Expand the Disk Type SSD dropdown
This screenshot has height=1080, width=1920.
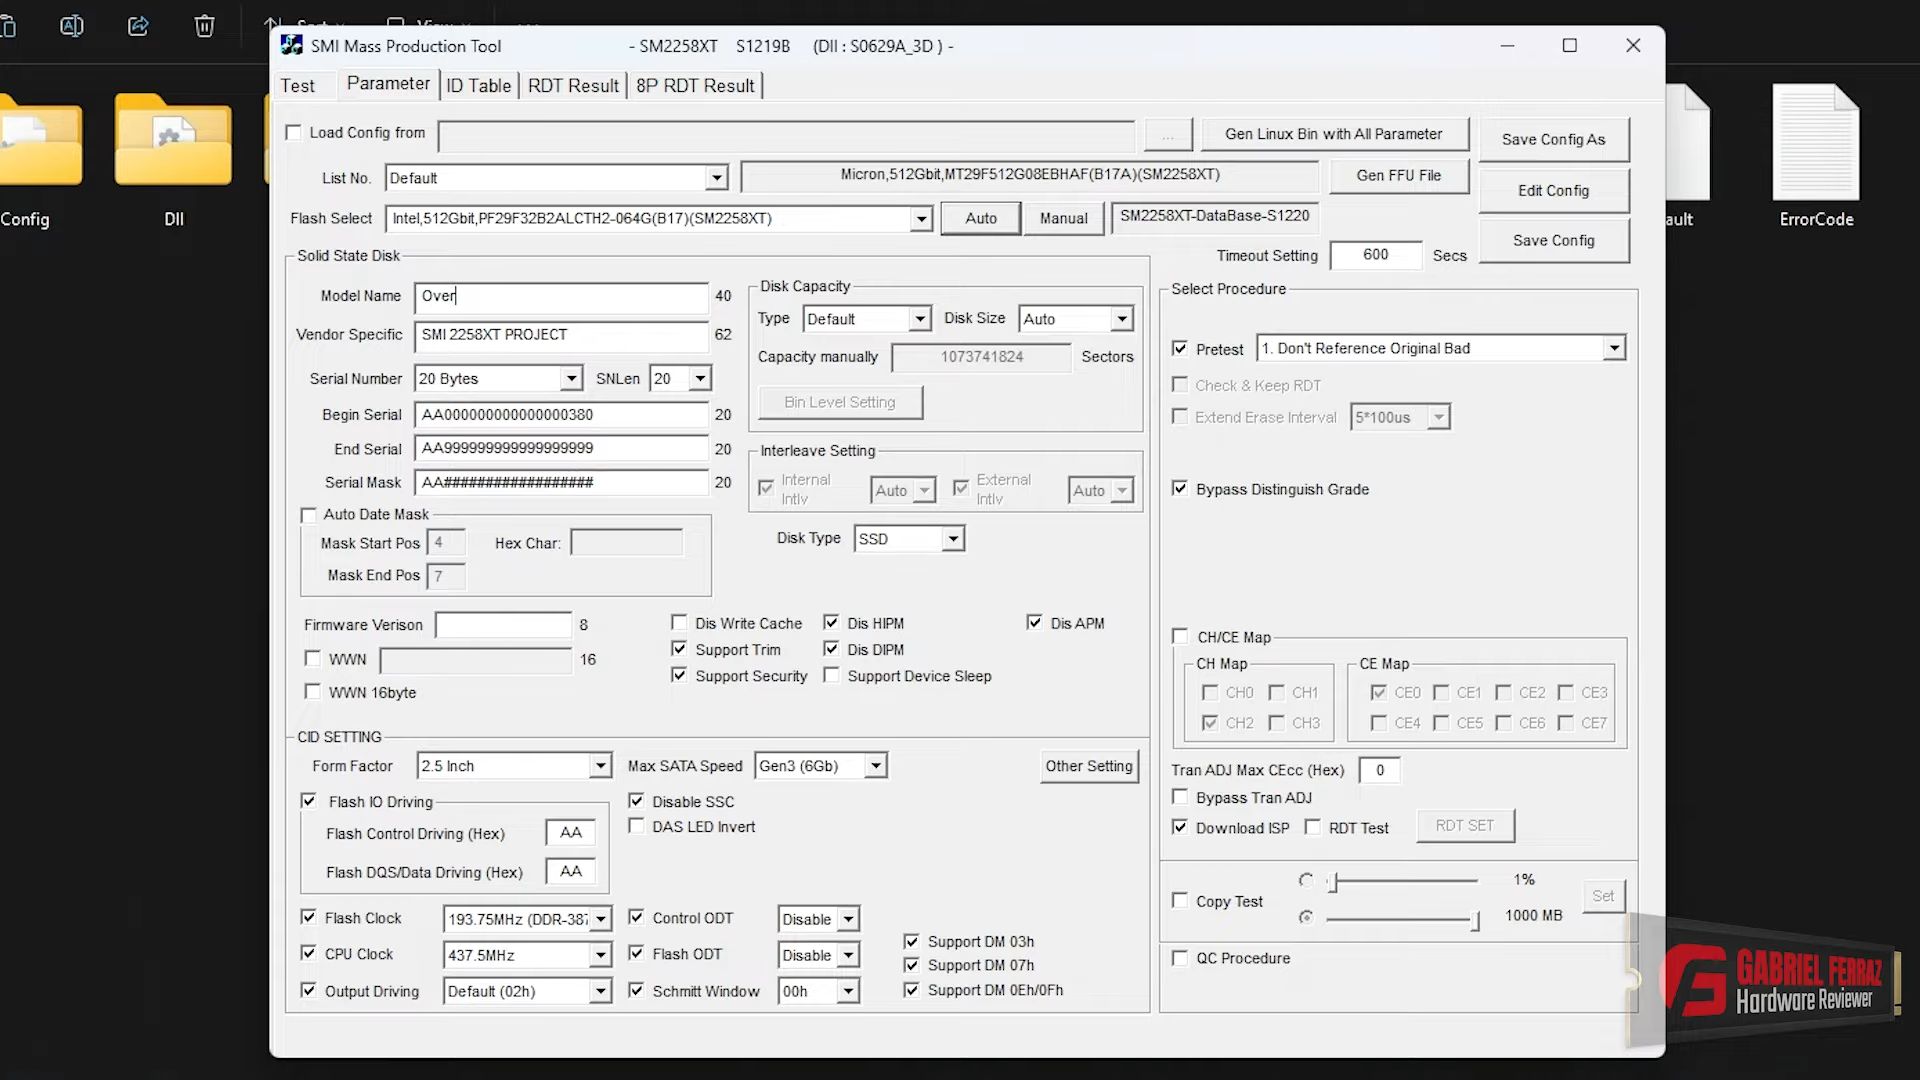(953, 539)
